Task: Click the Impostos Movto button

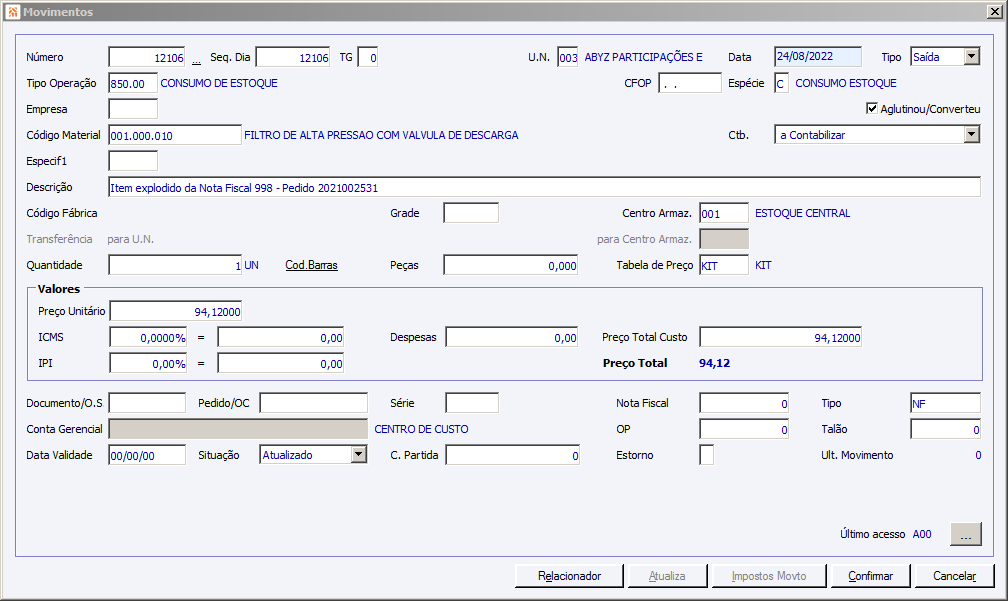Action: click(768, 576)
